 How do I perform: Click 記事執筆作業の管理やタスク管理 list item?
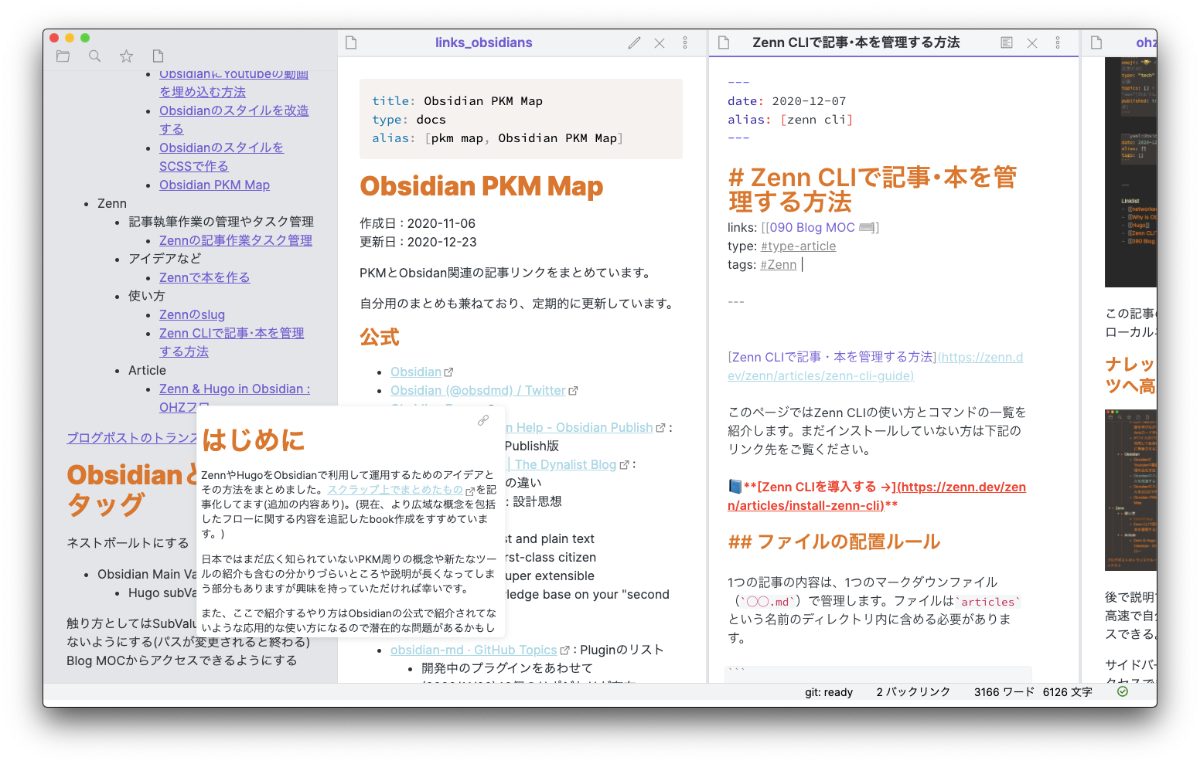point(221,222)
